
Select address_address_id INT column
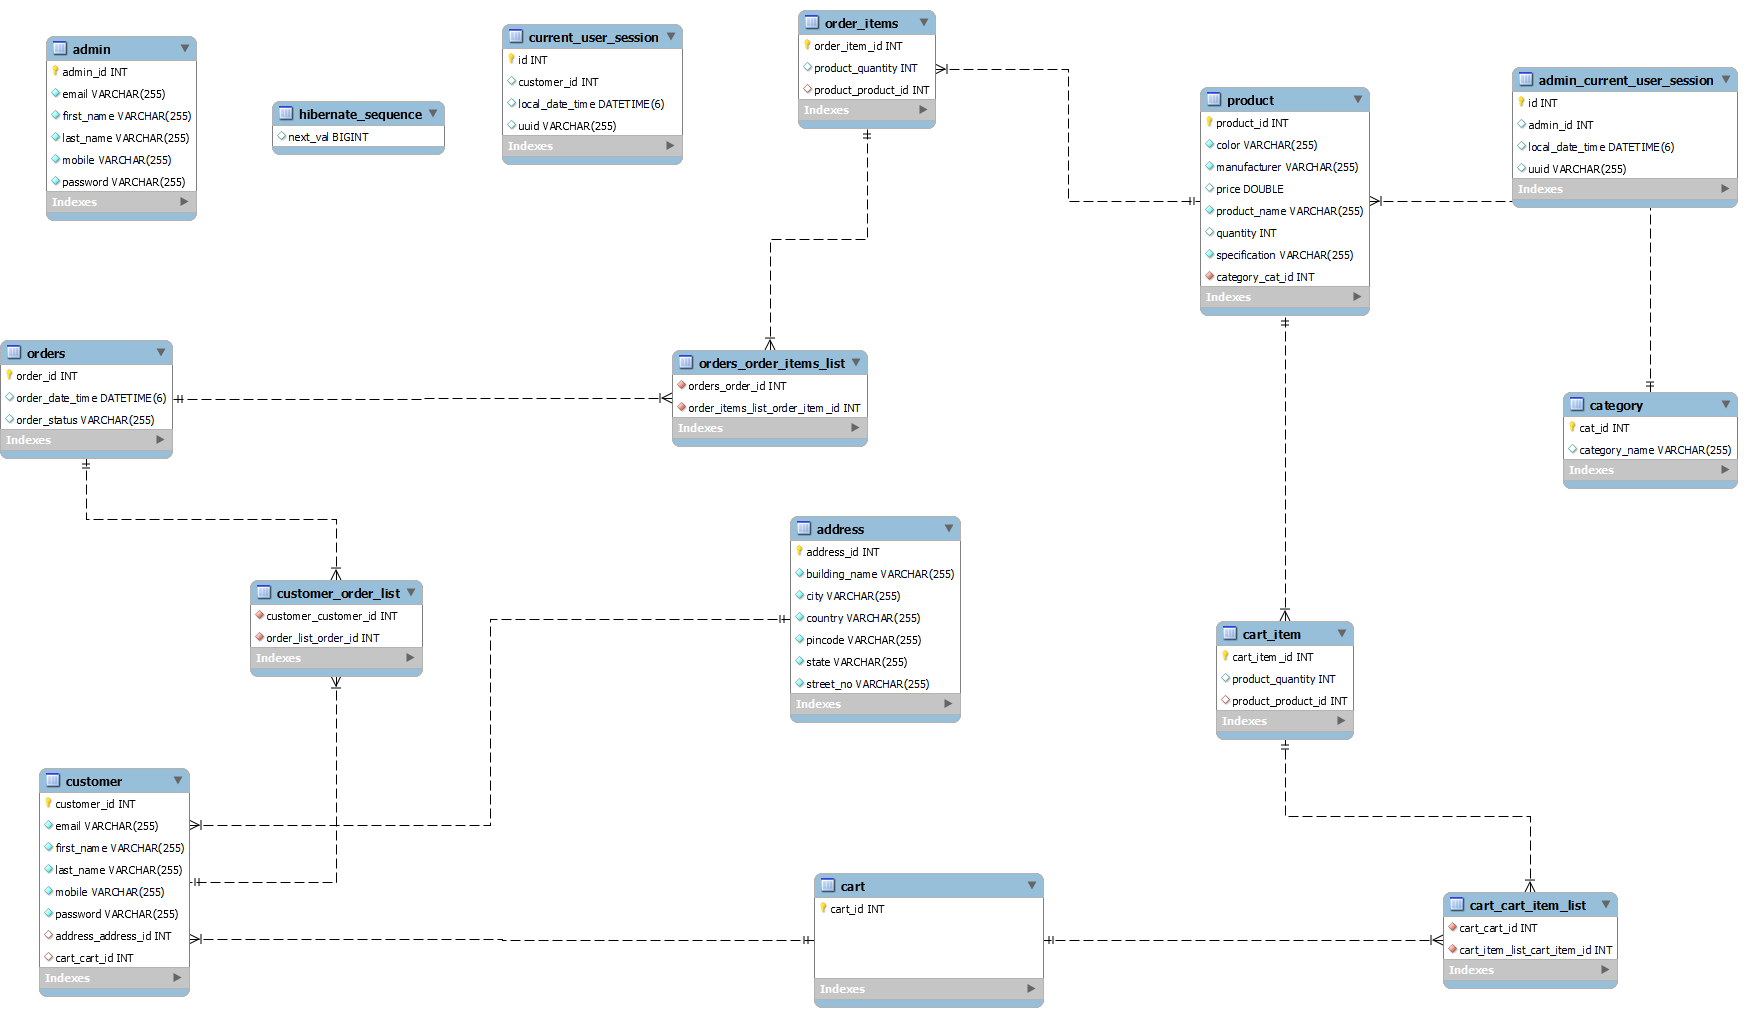click(x=114, y=936)
